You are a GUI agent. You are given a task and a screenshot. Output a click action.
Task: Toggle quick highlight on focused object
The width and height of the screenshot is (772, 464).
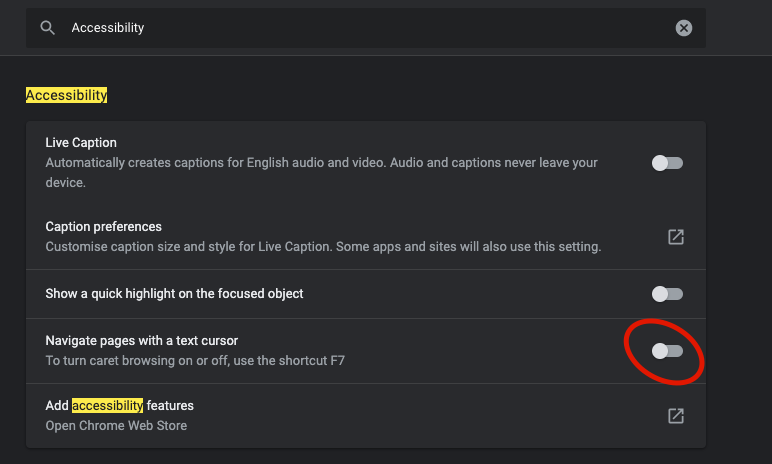point(667,294)
